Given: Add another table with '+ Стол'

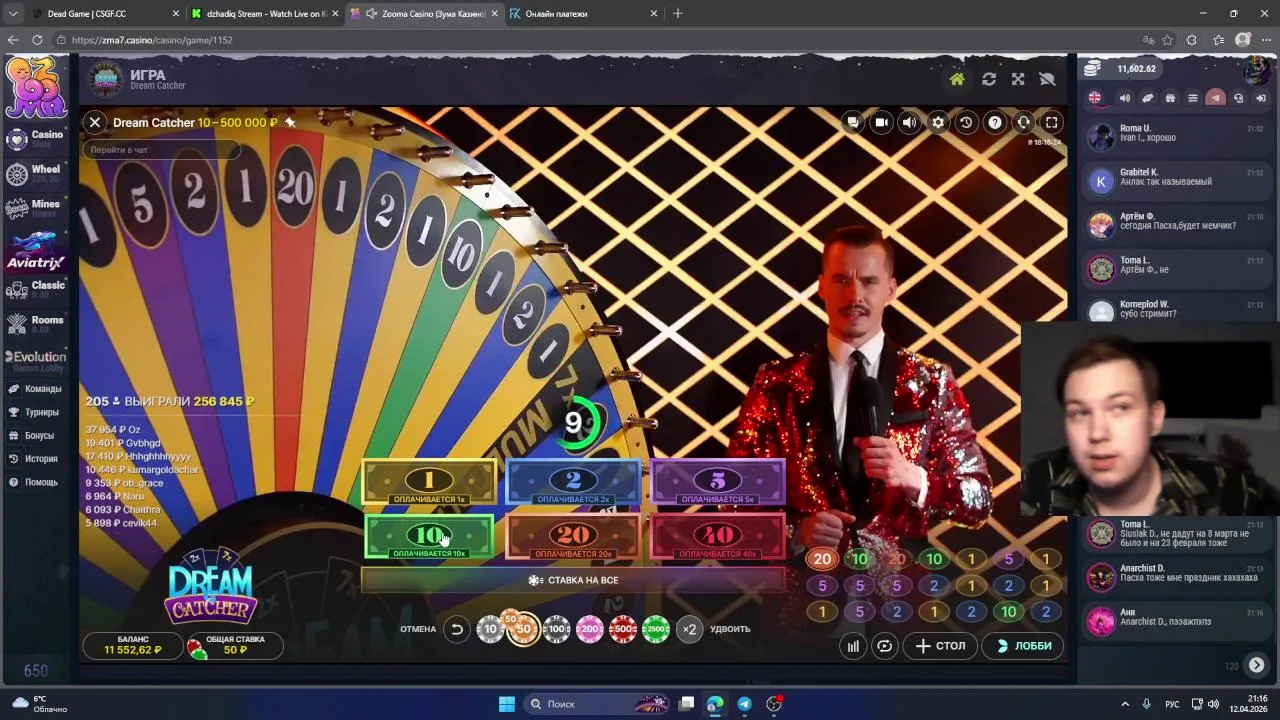Looking at the screenshot, I should coord(940,646).
